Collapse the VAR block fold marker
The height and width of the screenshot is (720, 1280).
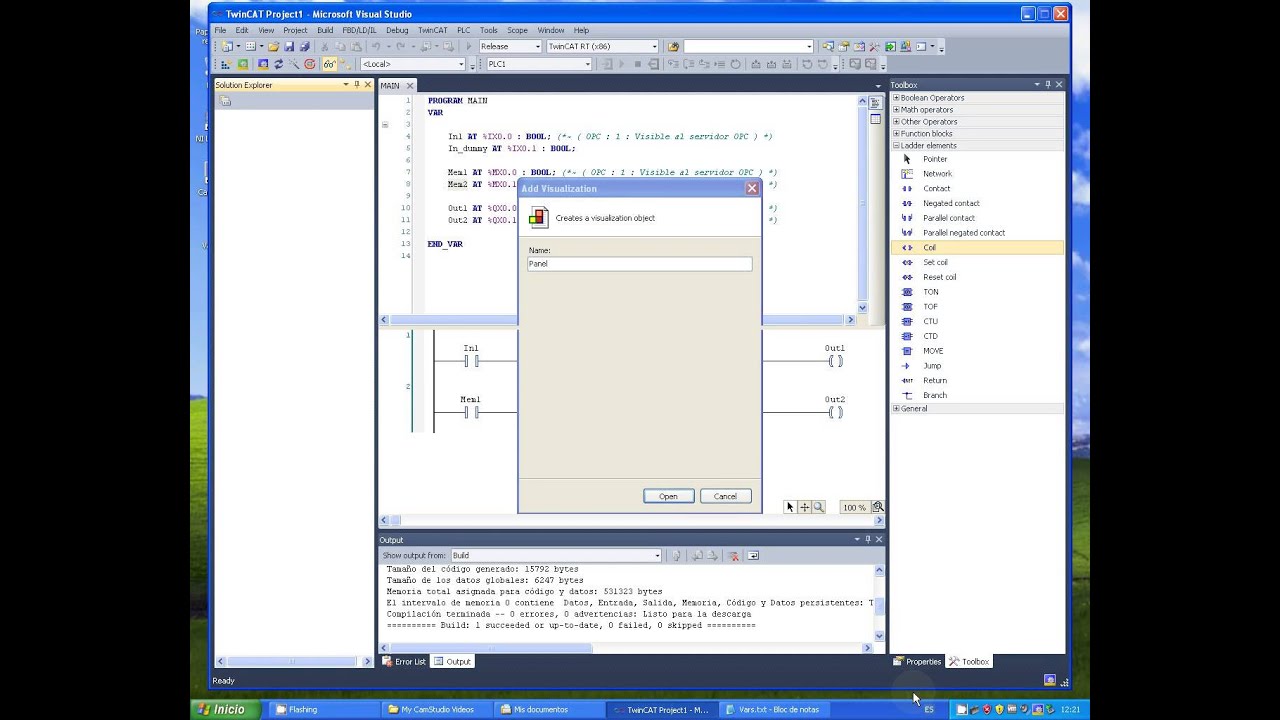click(x=385, y=125)
